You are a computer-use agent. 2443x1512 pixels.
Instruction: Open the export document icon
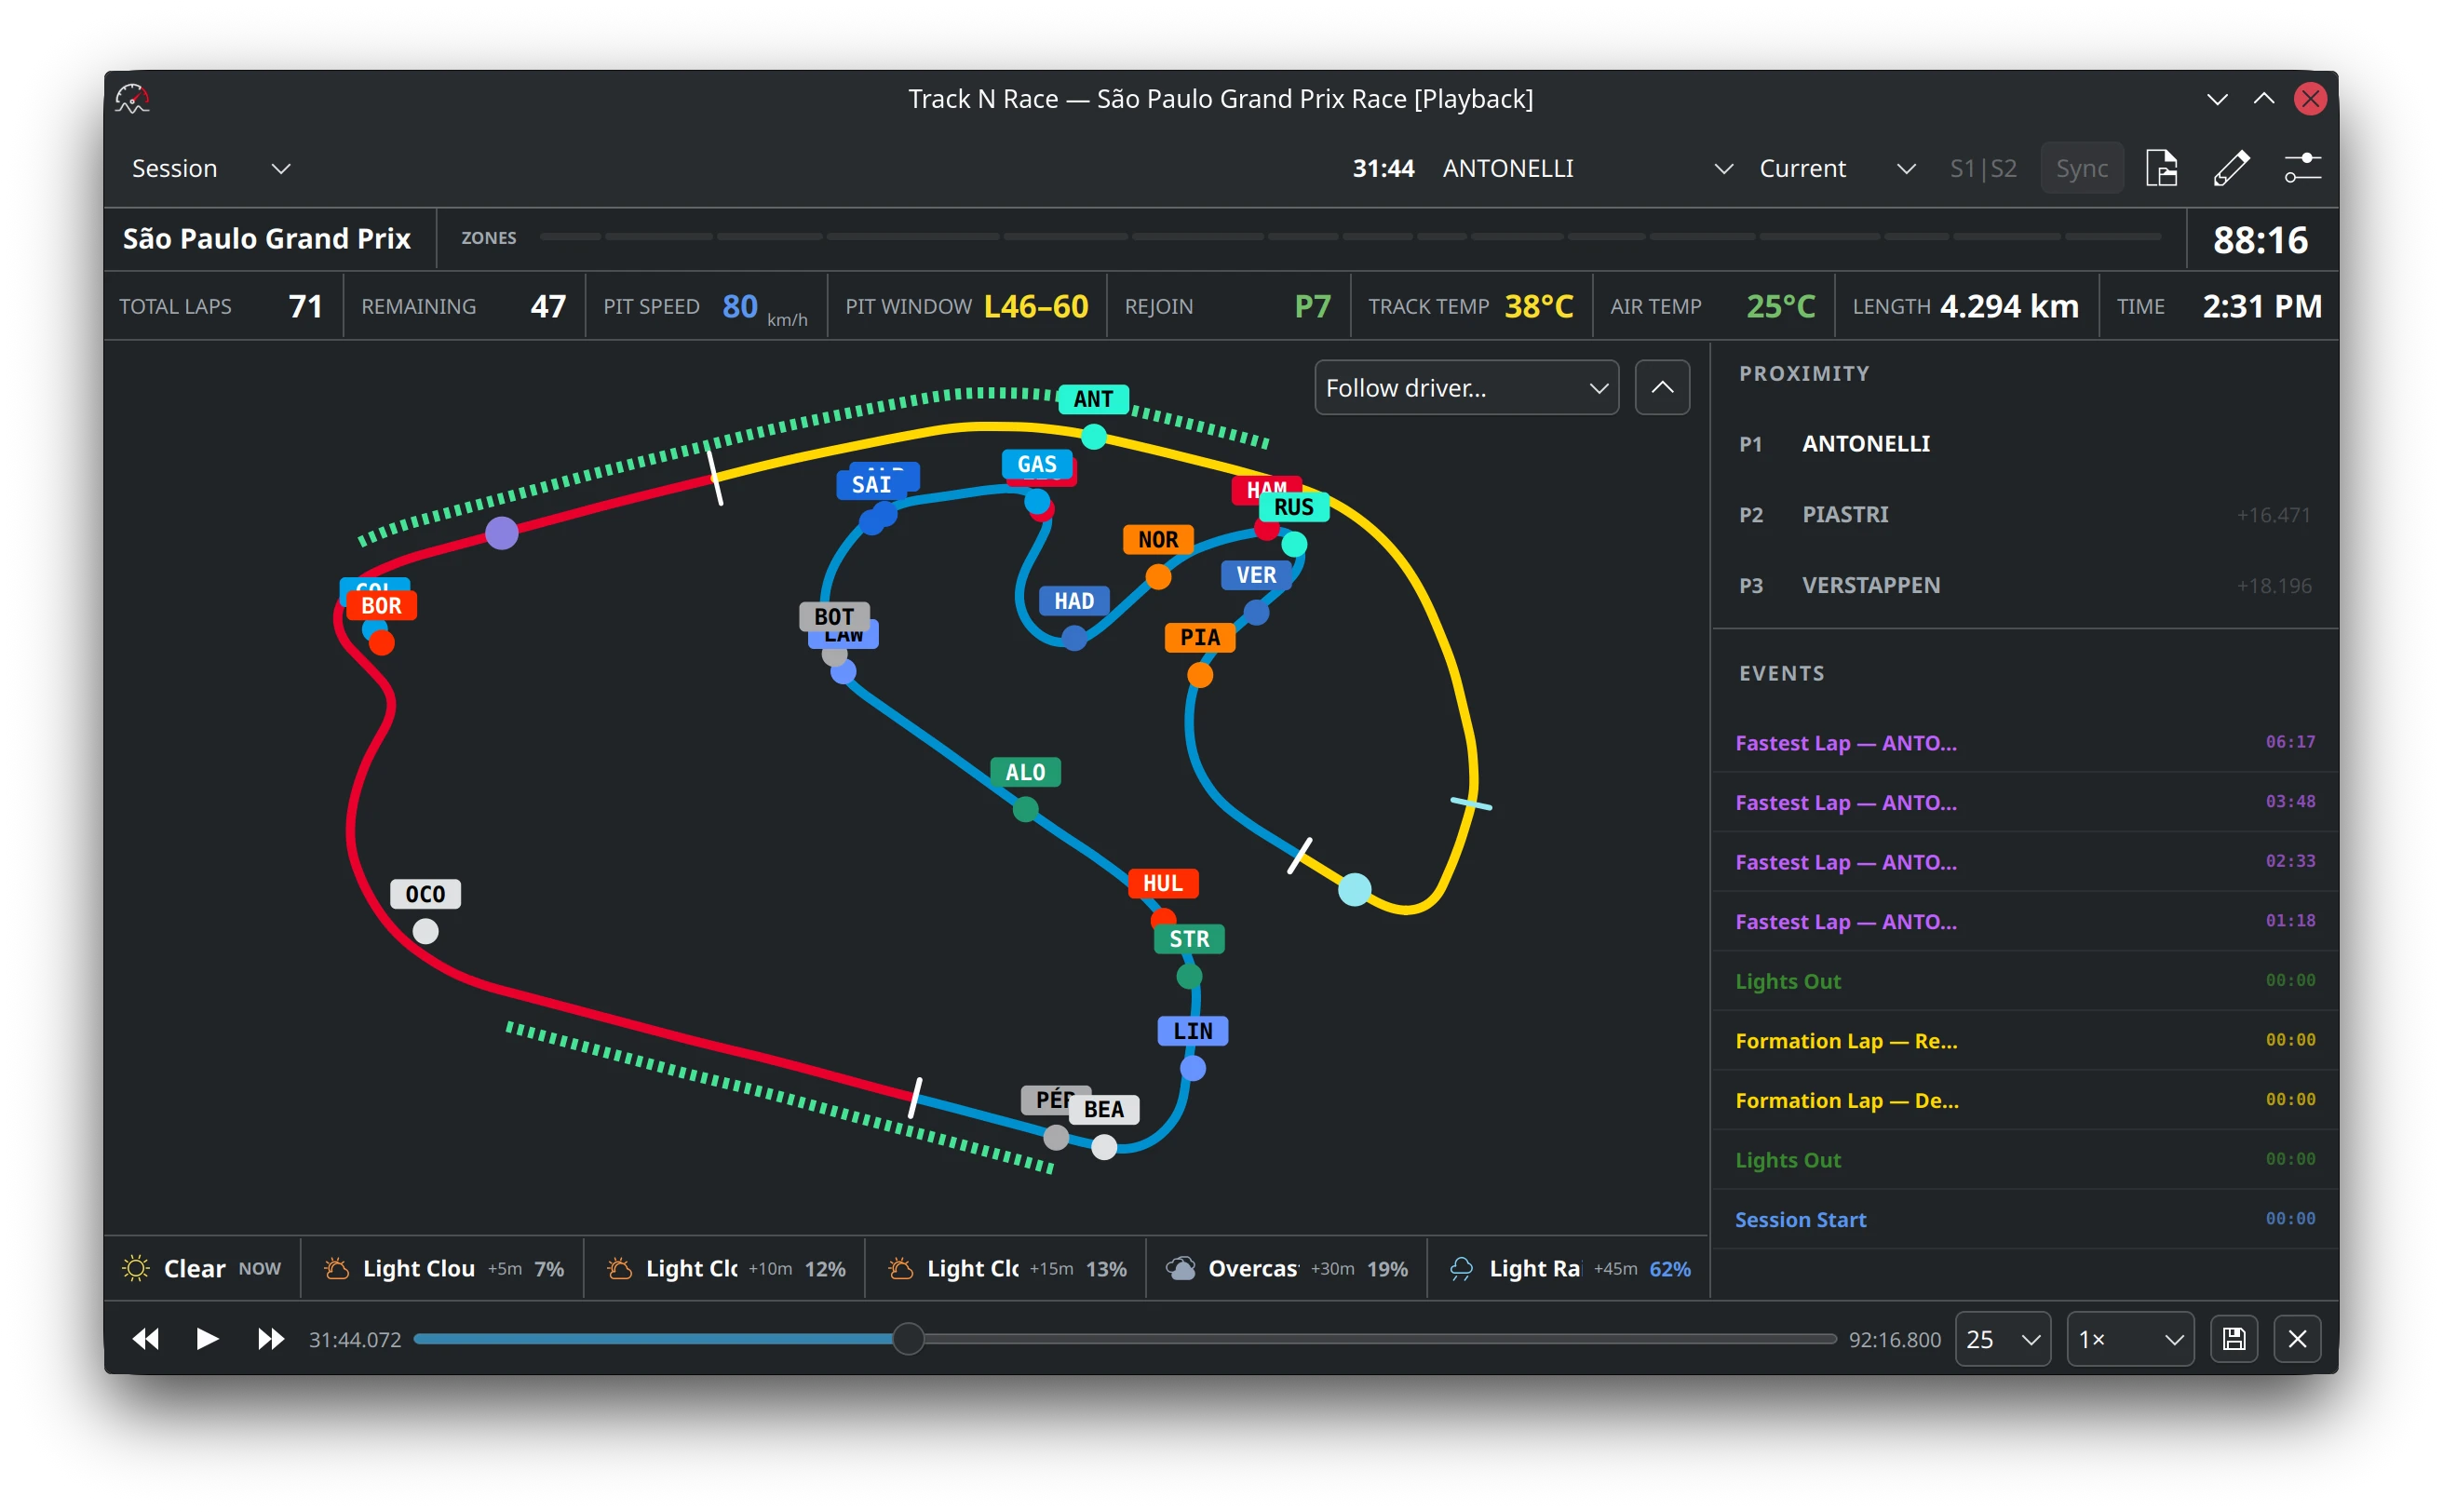[2161, 168]
